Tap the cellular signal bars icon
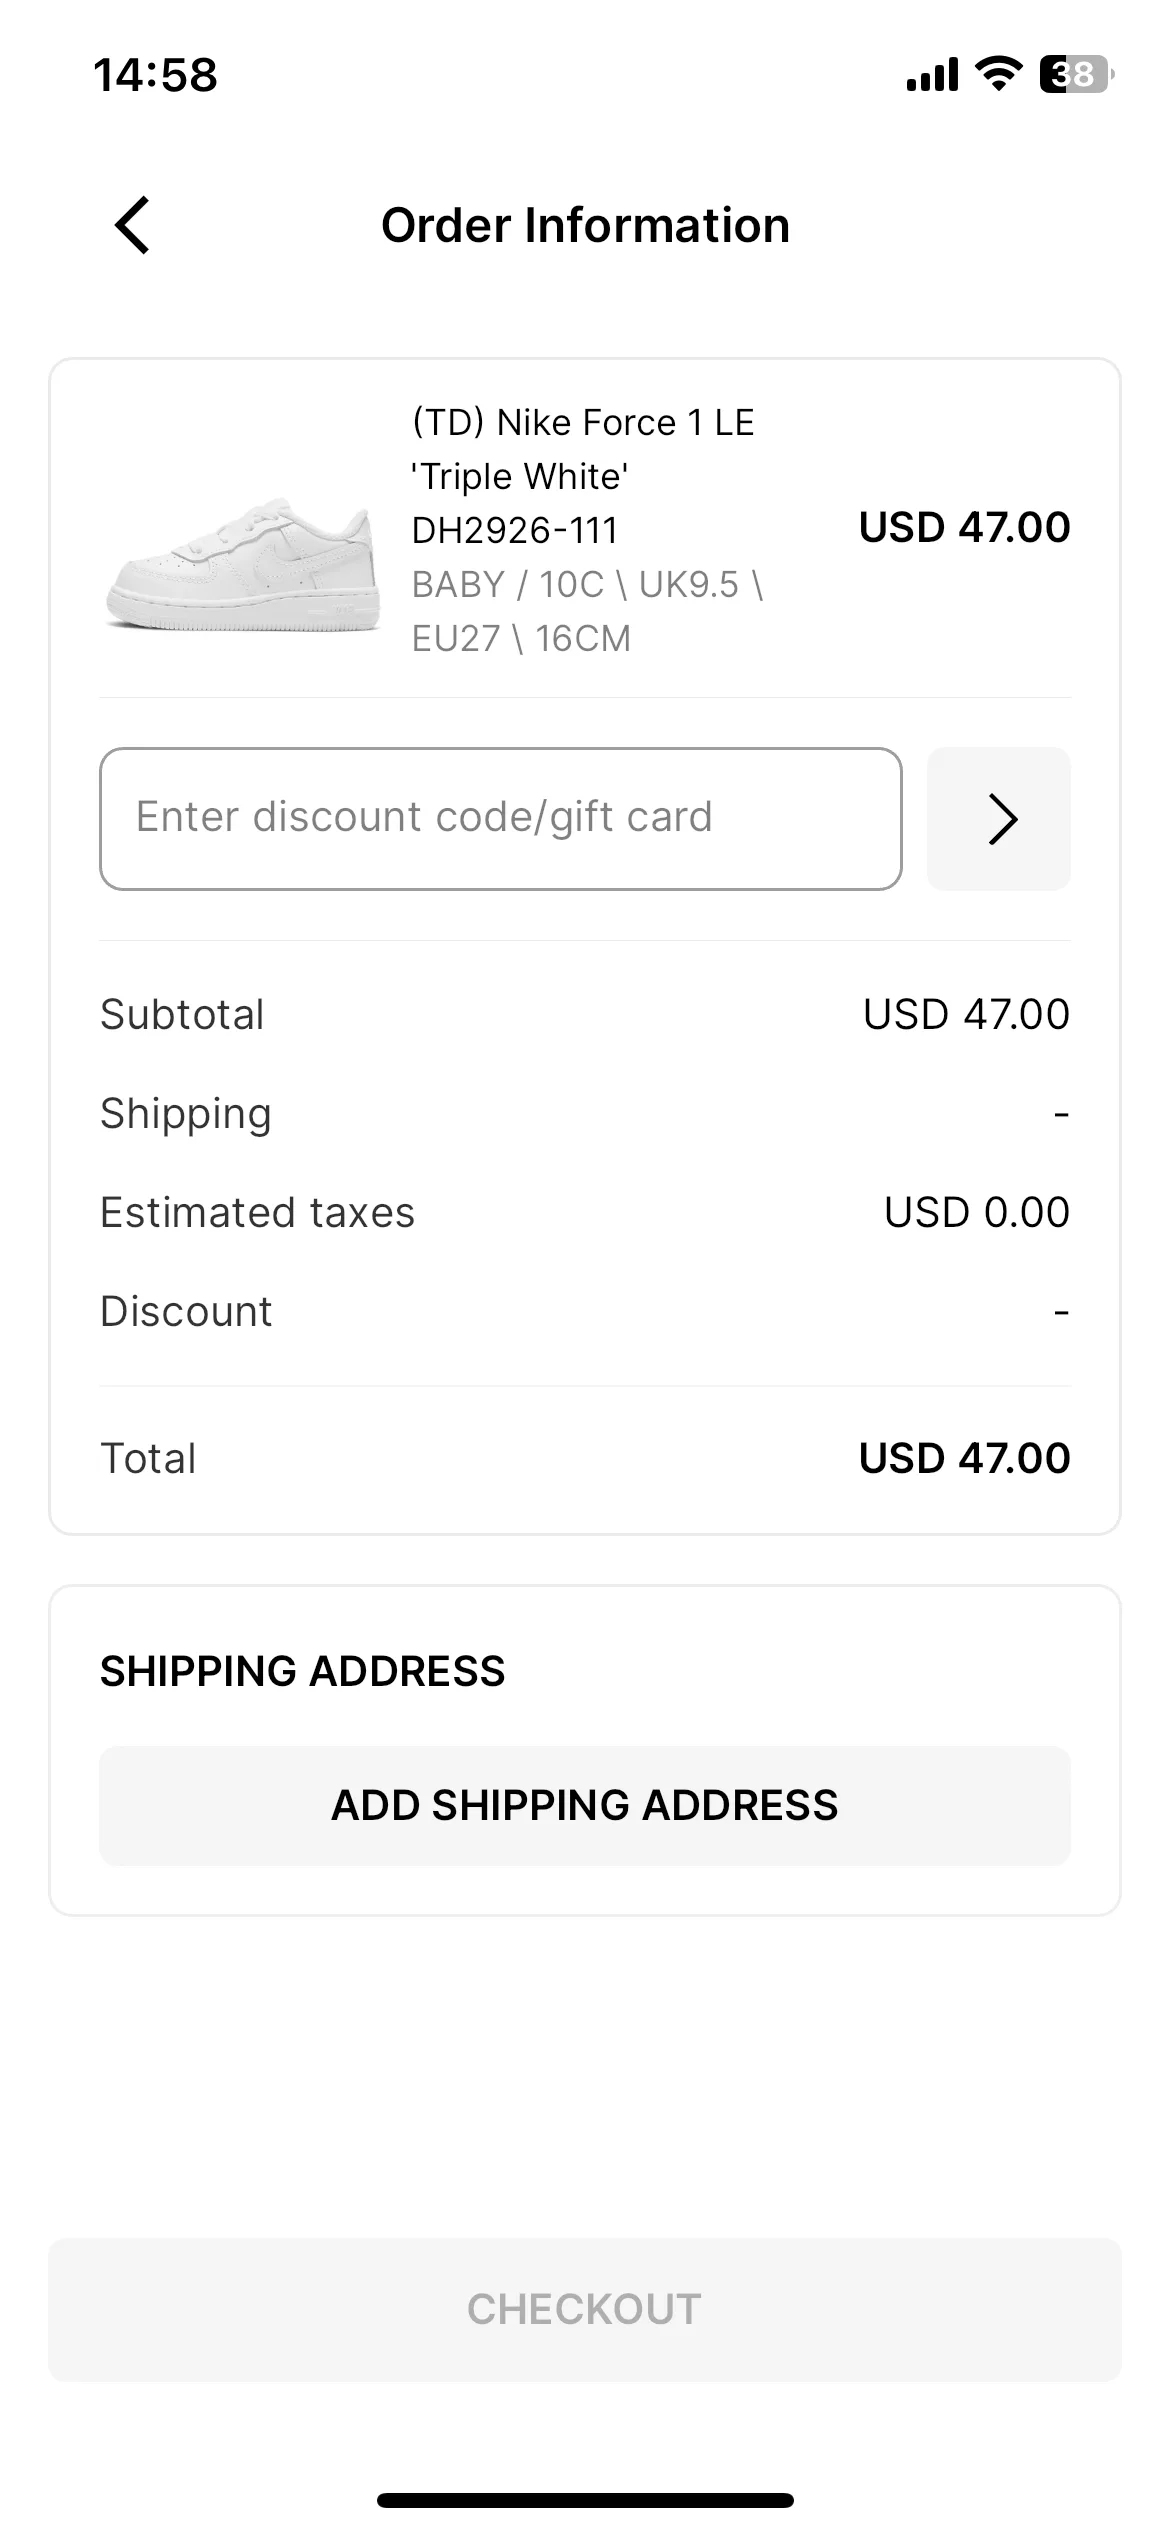This screenshot has width=1170, height=2532. (932, 75)
